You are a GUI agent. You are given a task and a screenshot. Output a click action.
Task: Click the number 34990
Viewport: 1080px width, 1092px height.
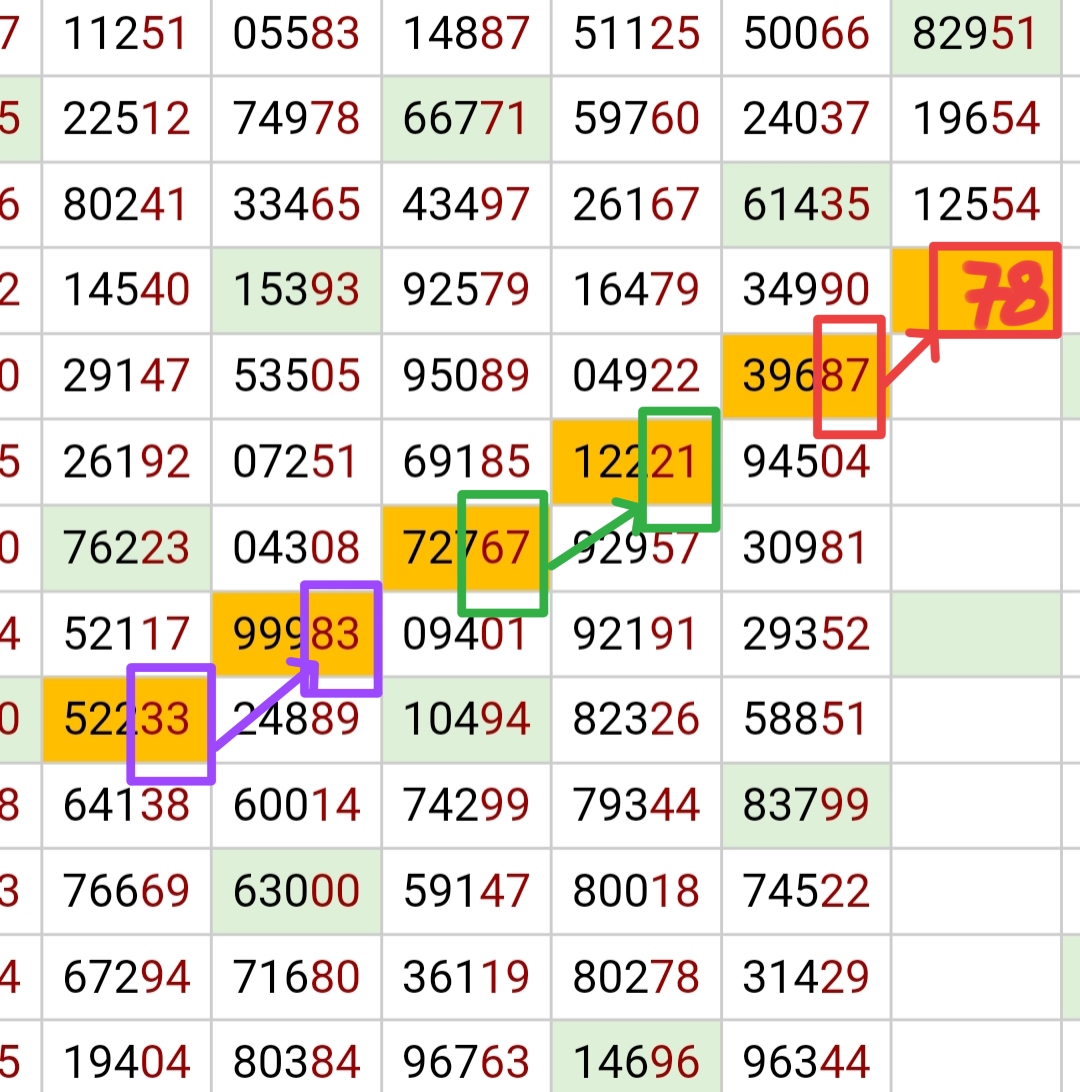806,290
